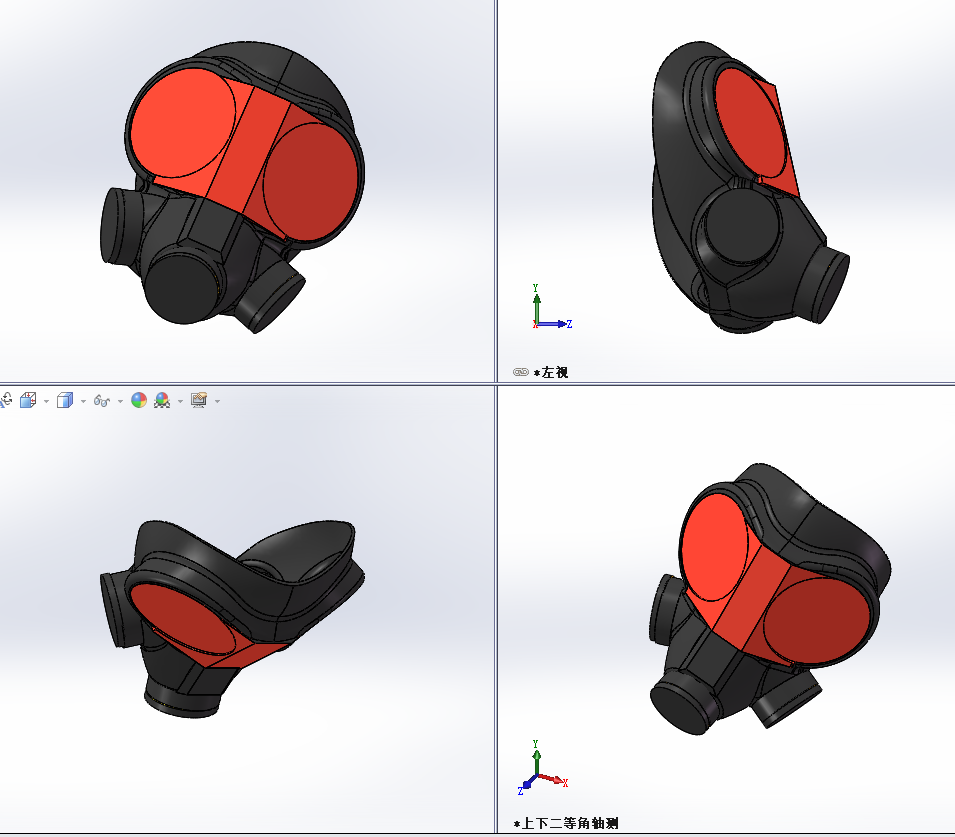
Task: Click the Apply Scene icon
Action: point(162,400)
